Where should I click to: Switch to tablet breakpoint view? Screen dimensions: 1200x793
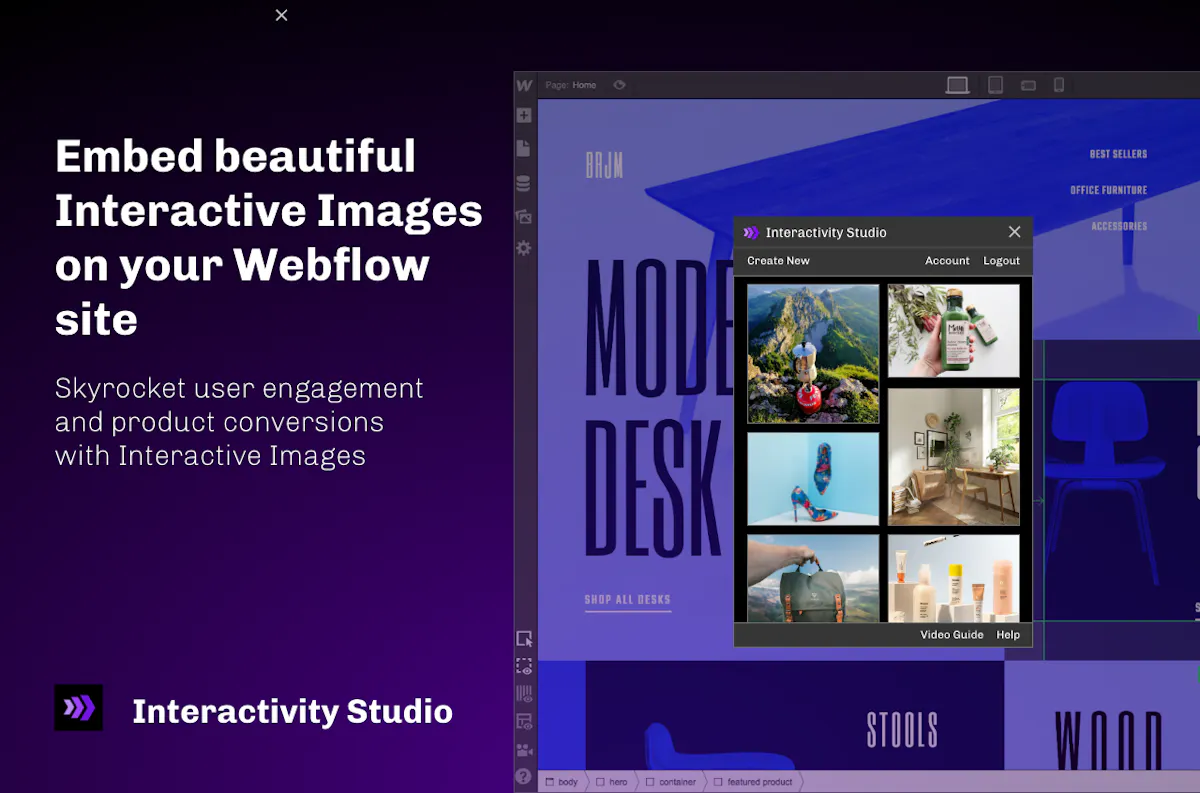click(995, 85)
